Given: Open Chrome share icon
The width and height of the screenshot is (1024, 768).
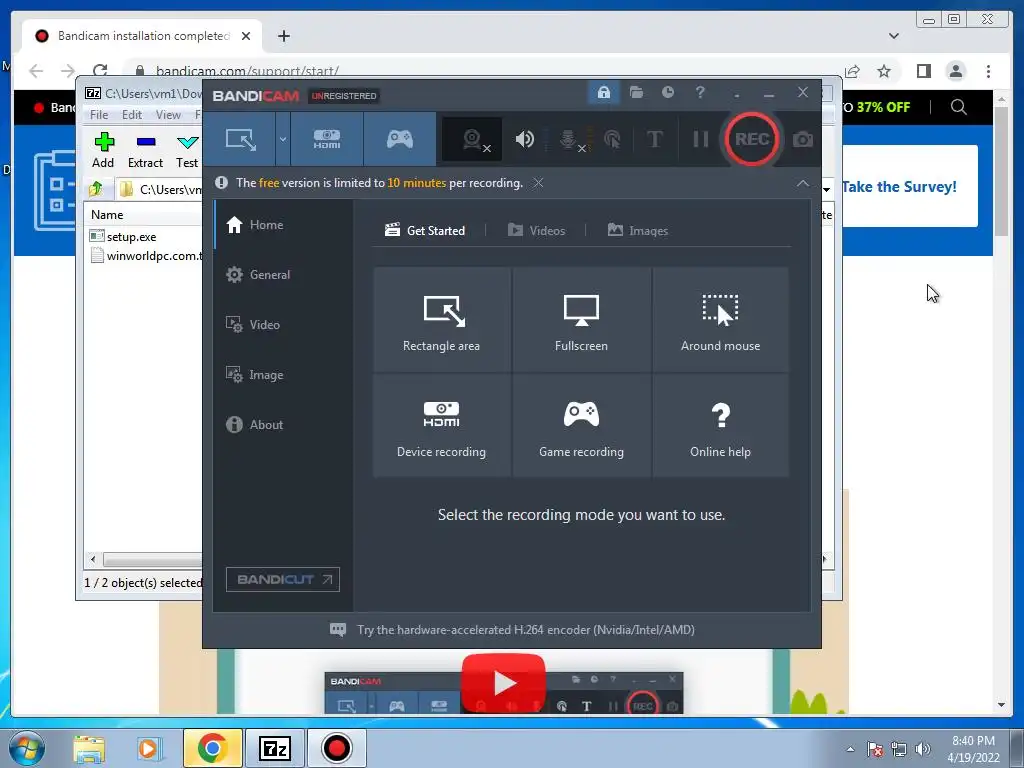Looking at the screenshot, I should [852, 71].
